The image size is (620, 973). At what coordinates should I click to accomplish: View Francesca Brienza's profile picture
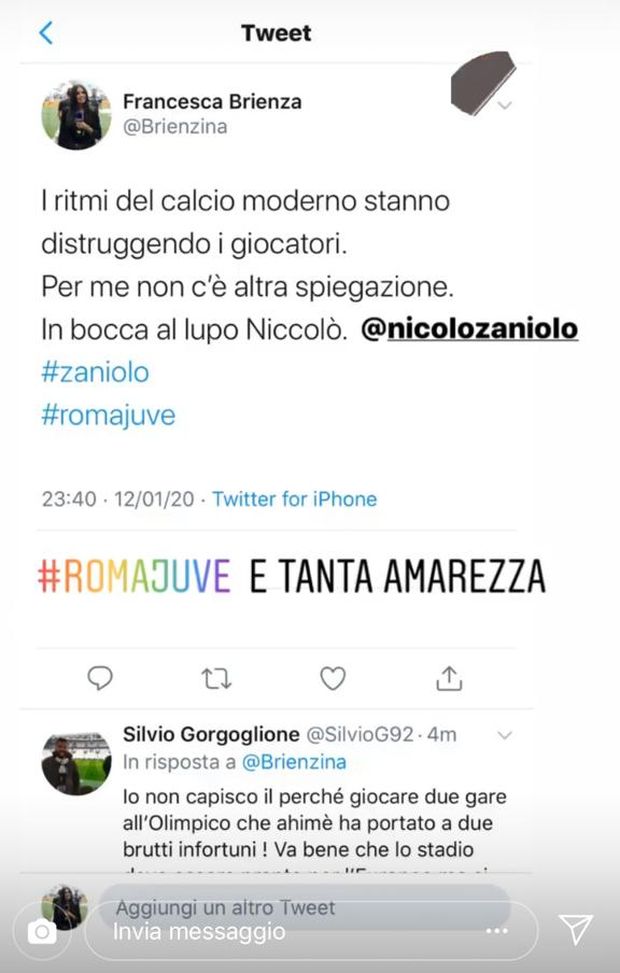click(76, 115)
